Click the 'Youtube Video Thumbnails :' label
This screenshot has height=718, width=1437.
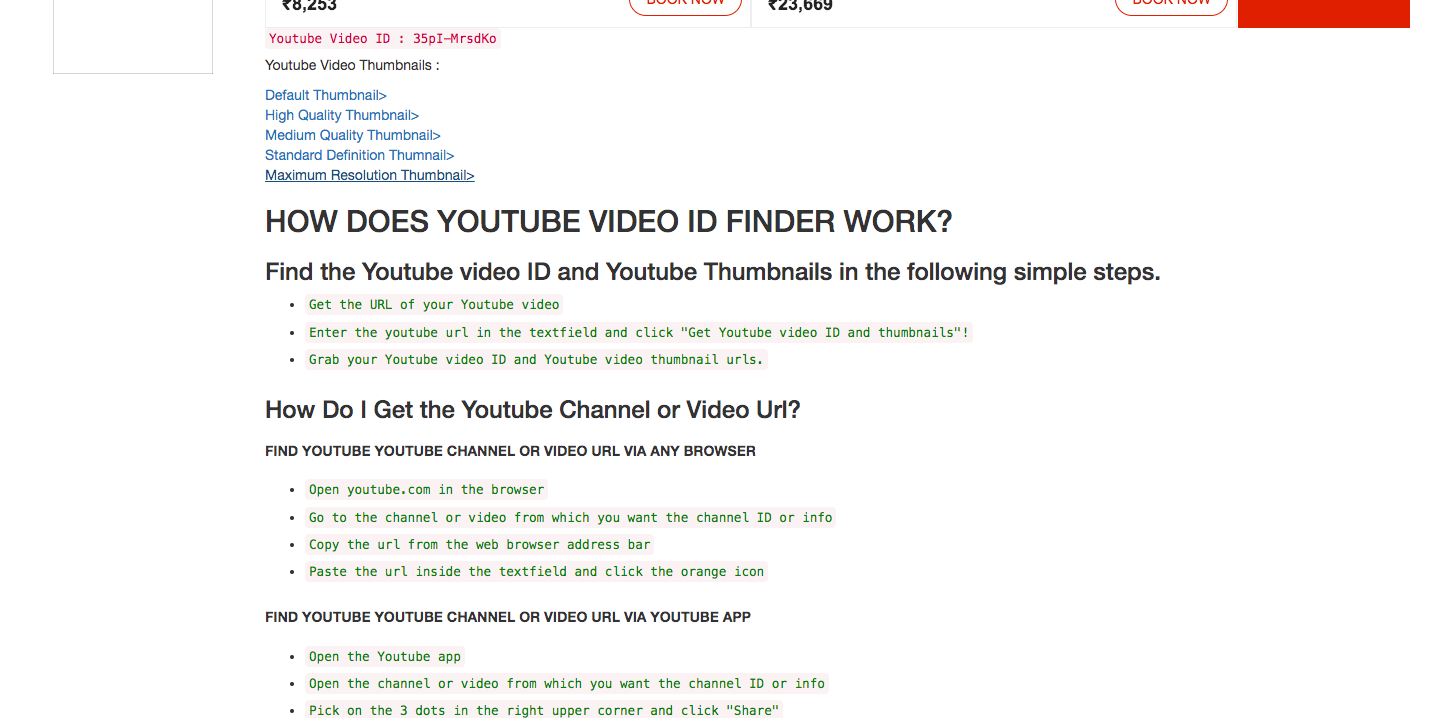tap(352, 65)
